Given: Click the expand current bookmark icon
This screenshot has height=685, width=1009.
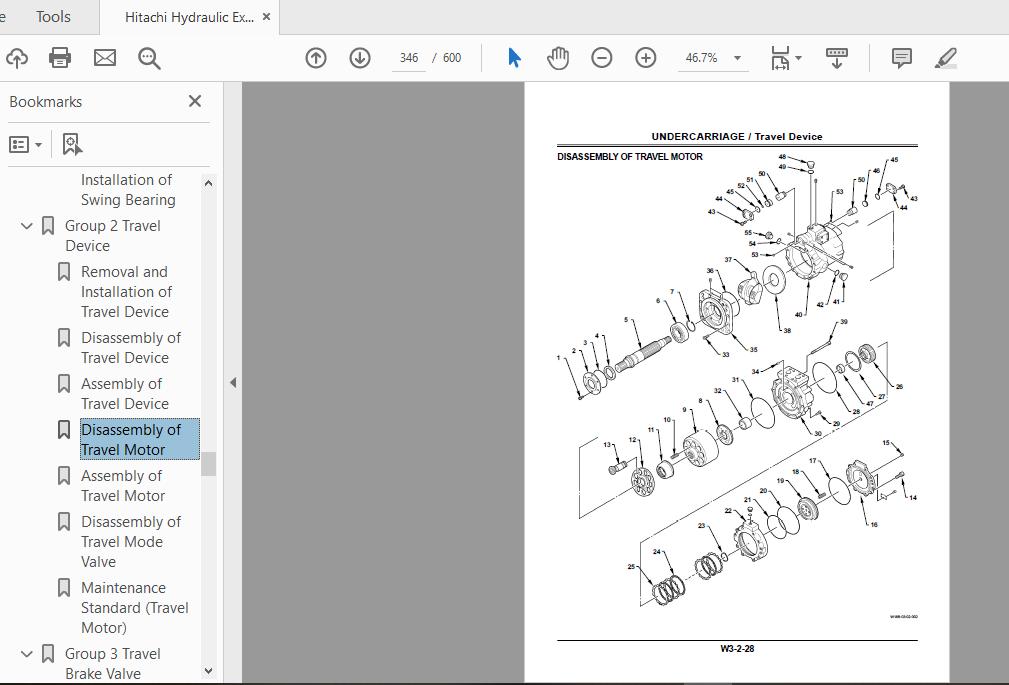Looking at the screenshot, I should click(70, 143).
